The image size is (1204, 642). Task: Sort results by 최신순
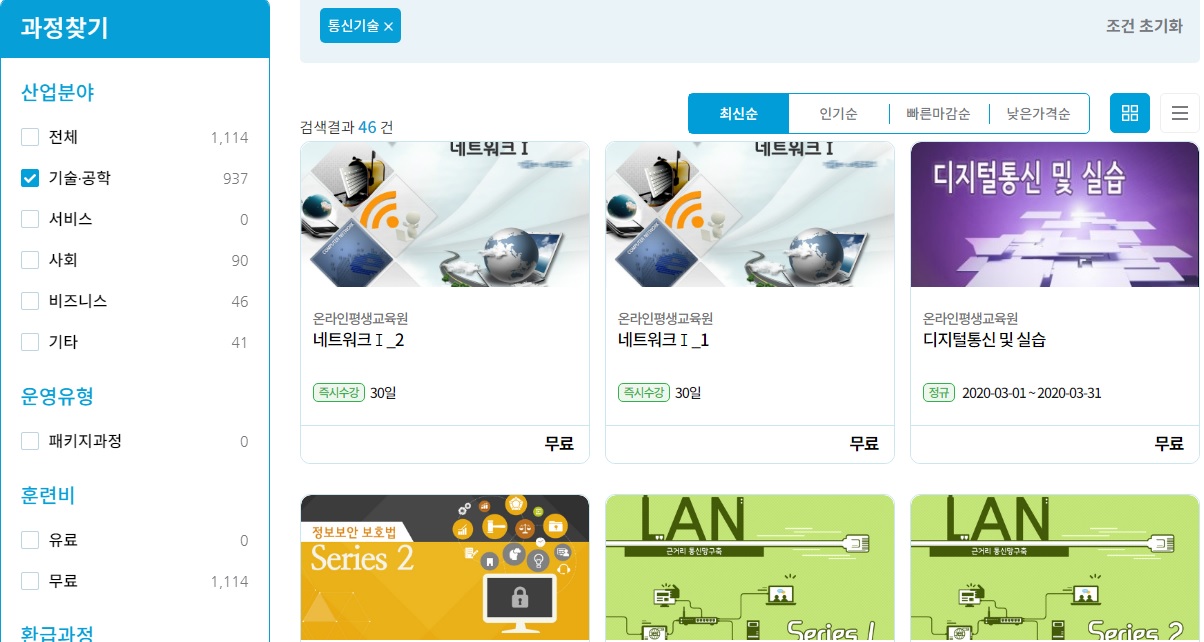pyautogui.click(x=738, y=114)
